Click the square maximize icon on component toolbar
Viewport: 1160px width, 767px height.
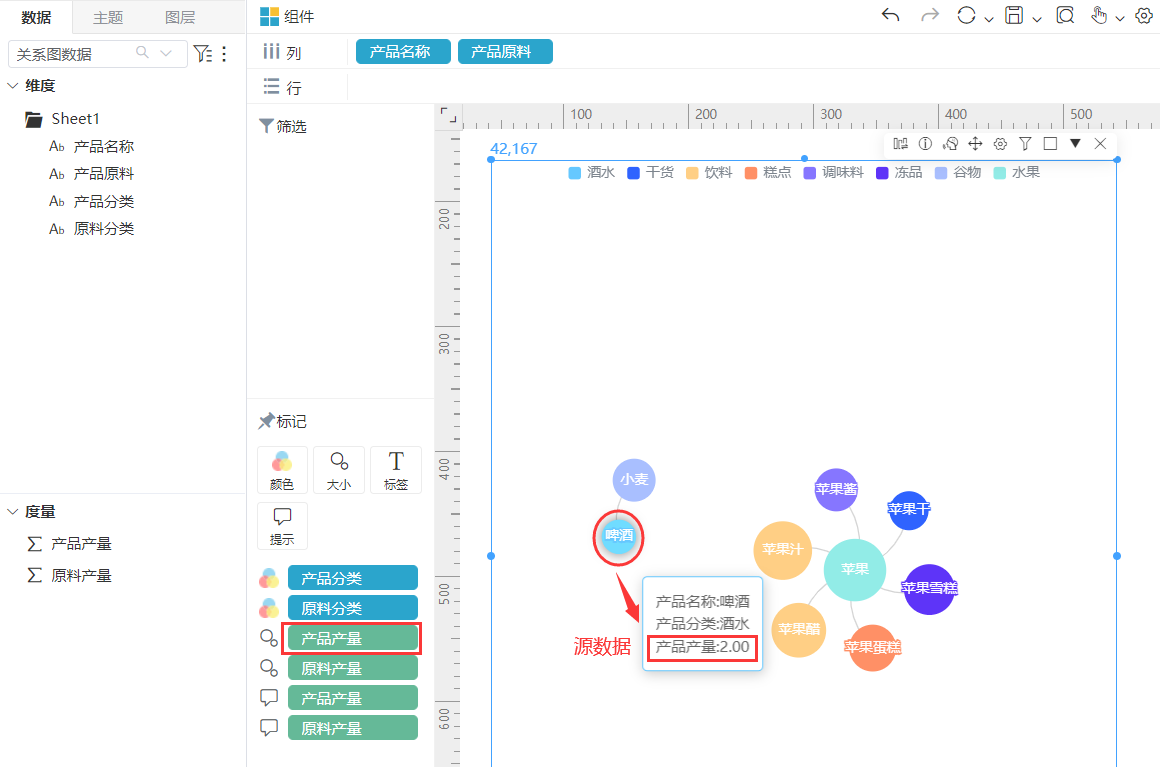1050,143
